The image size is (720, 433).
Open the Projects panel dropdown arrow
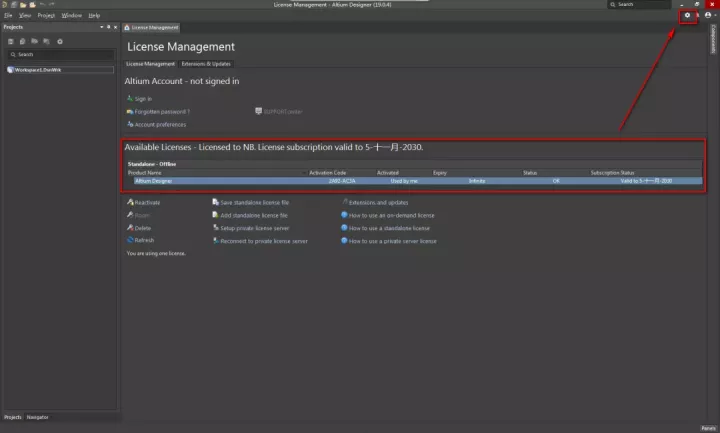click(x=100, y=27)
